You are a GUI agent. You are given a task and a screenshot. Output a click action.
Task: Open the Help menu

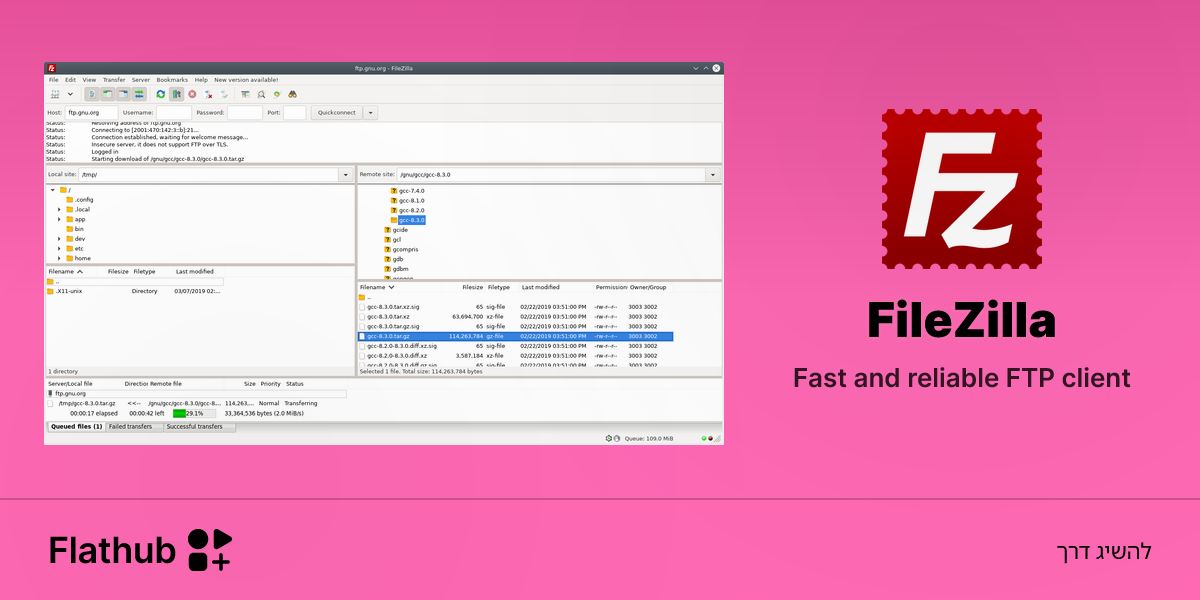point(201,79)
